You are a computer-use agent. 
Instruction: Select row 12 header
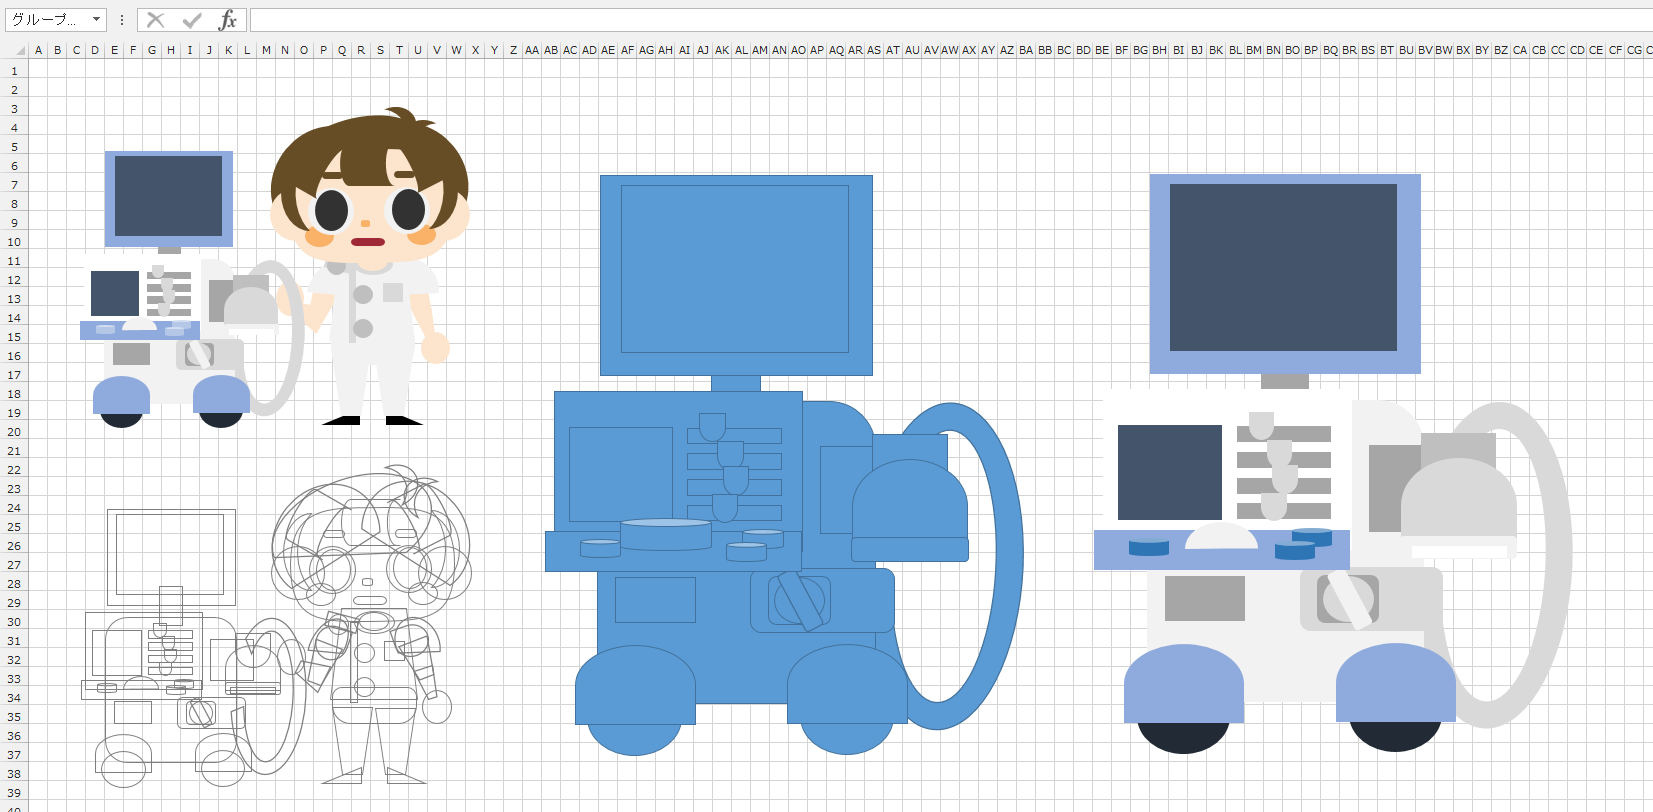pos(14,280)
